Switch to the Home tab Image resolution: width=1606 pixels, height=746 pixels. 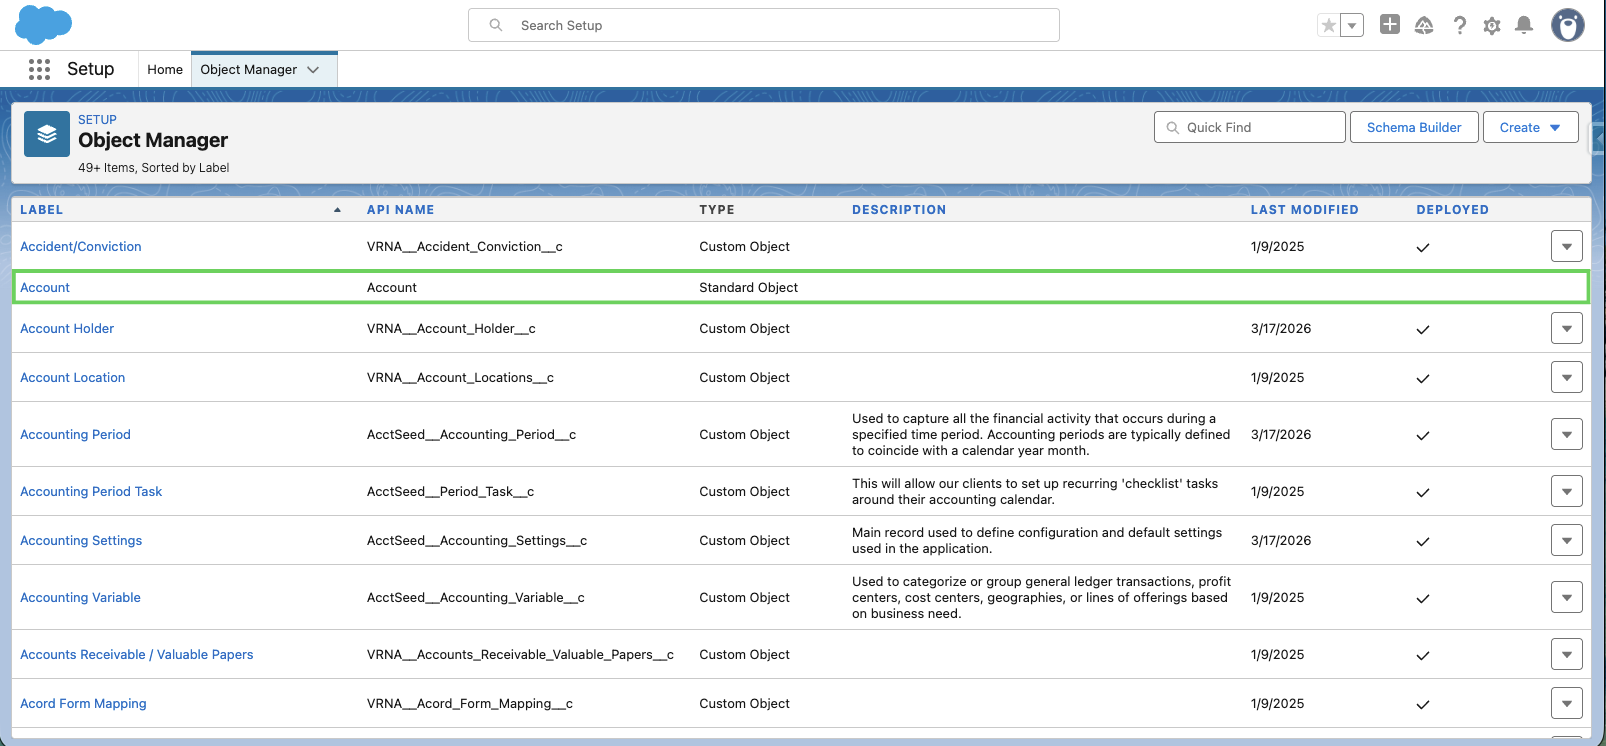point(165,69)
